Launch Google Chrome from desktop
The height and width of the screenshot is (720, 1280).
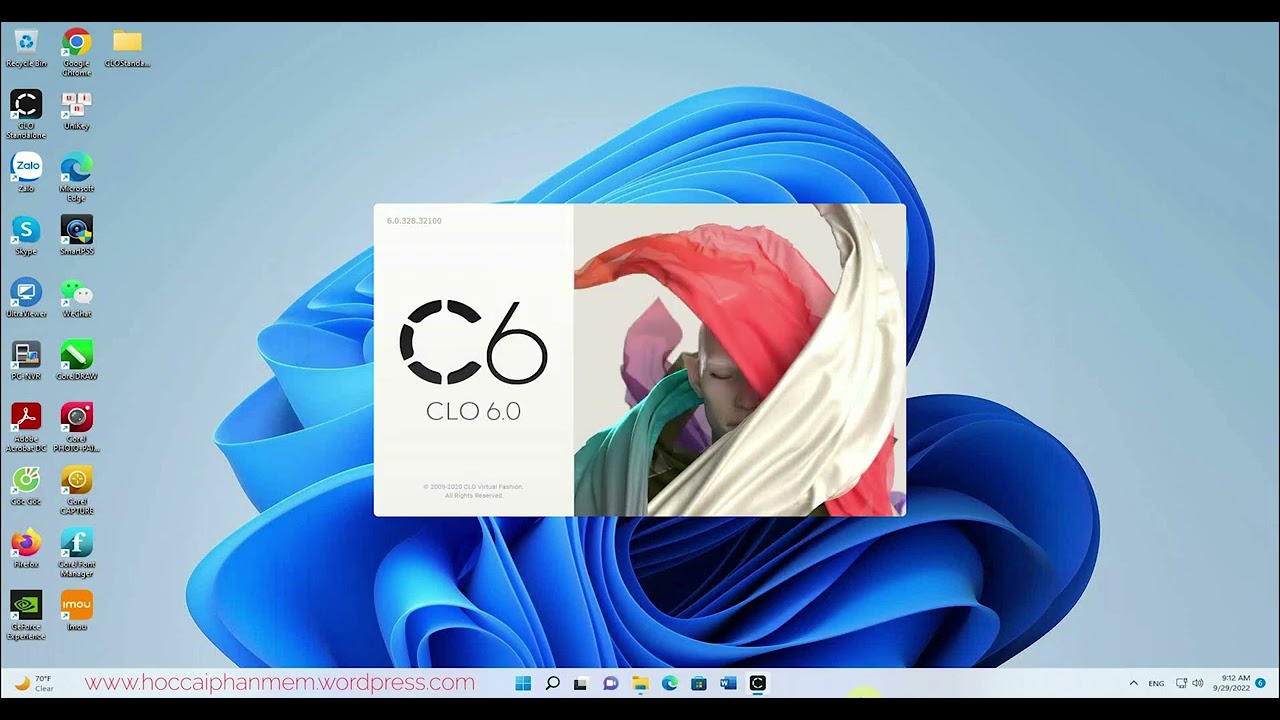coord(77,52)
